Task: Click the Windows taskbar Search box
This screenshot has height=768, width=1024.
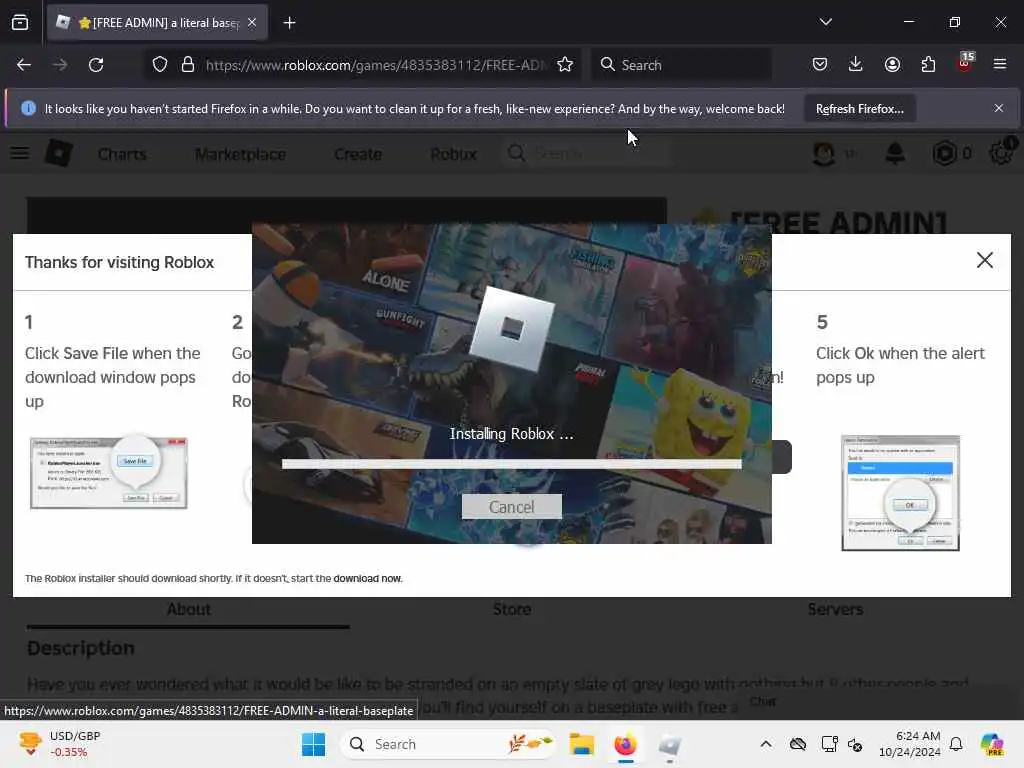Action: [x=447, y=744]
